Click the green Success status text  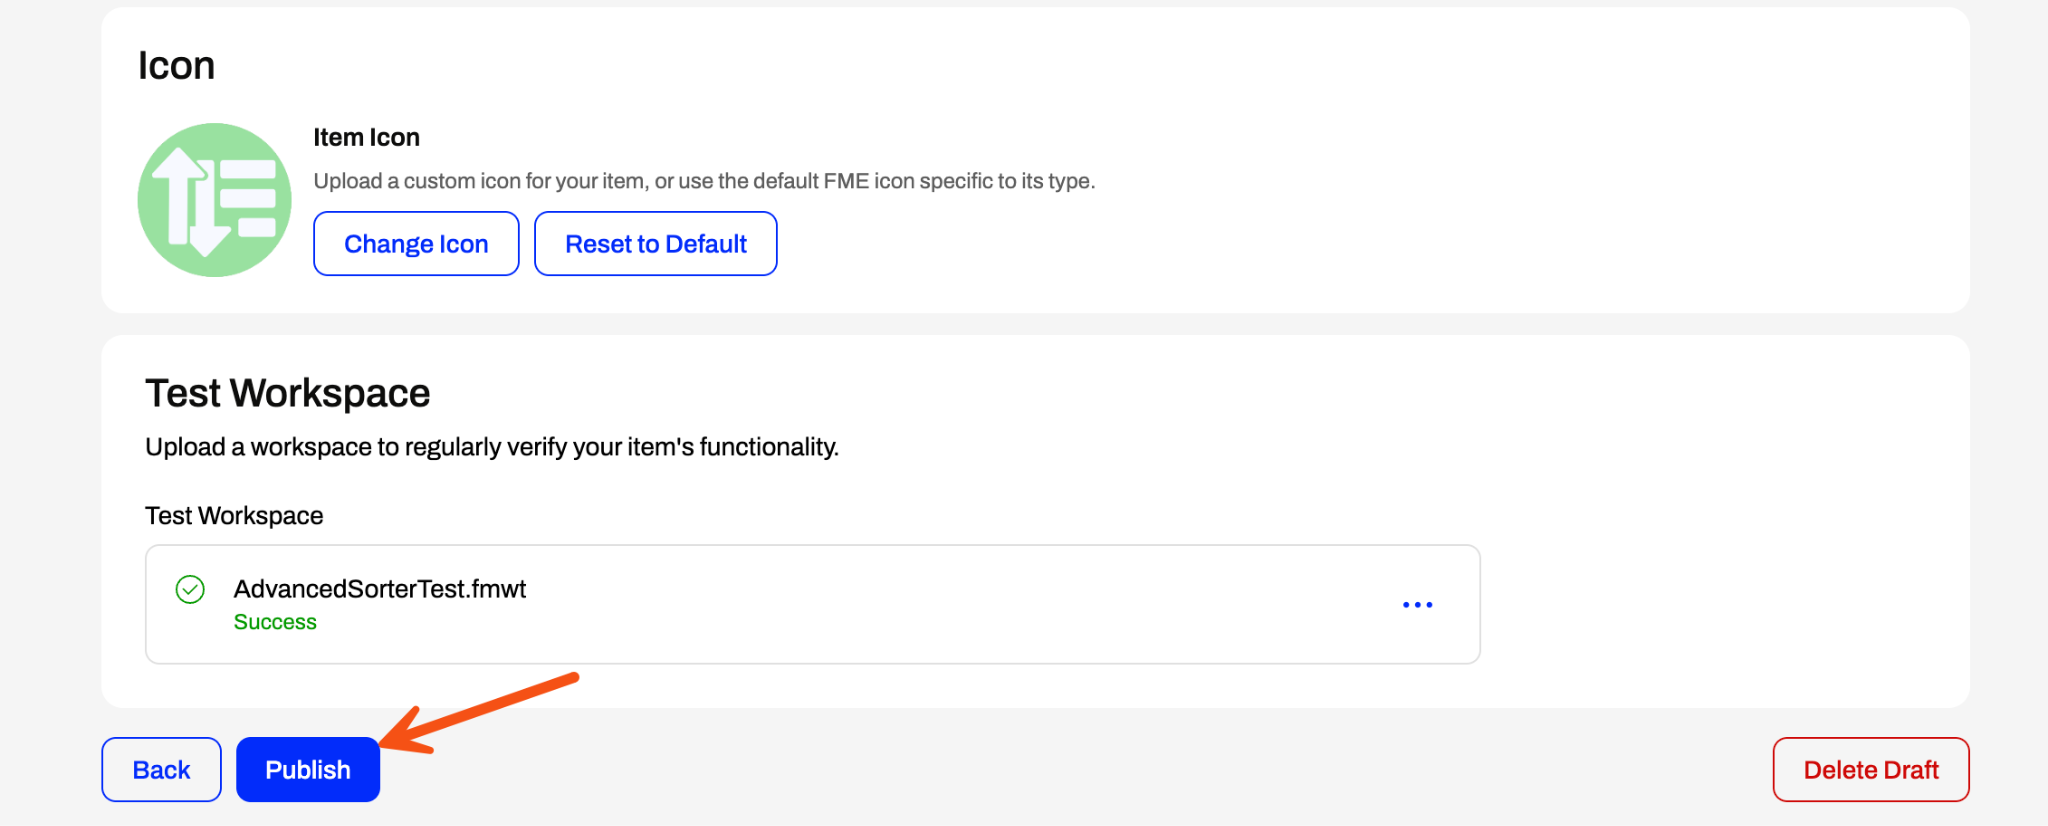coord(275,622)
